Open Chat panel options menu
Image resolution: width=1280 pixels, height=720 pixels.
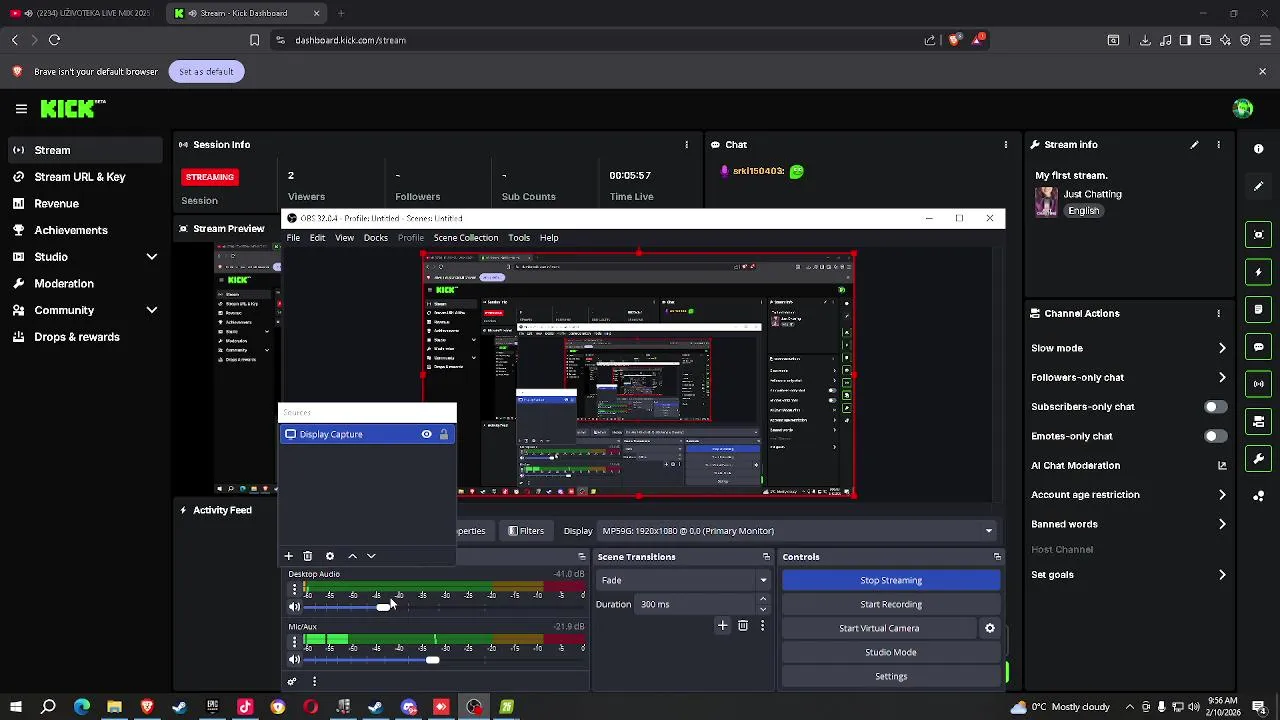1005,145
